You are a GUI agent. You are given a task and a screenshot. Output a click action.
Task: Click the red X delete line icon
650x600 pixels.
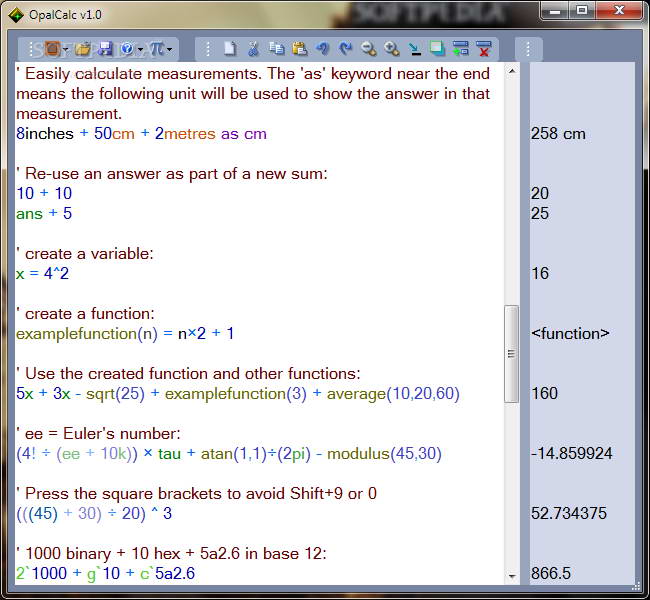tap(484, 49)
